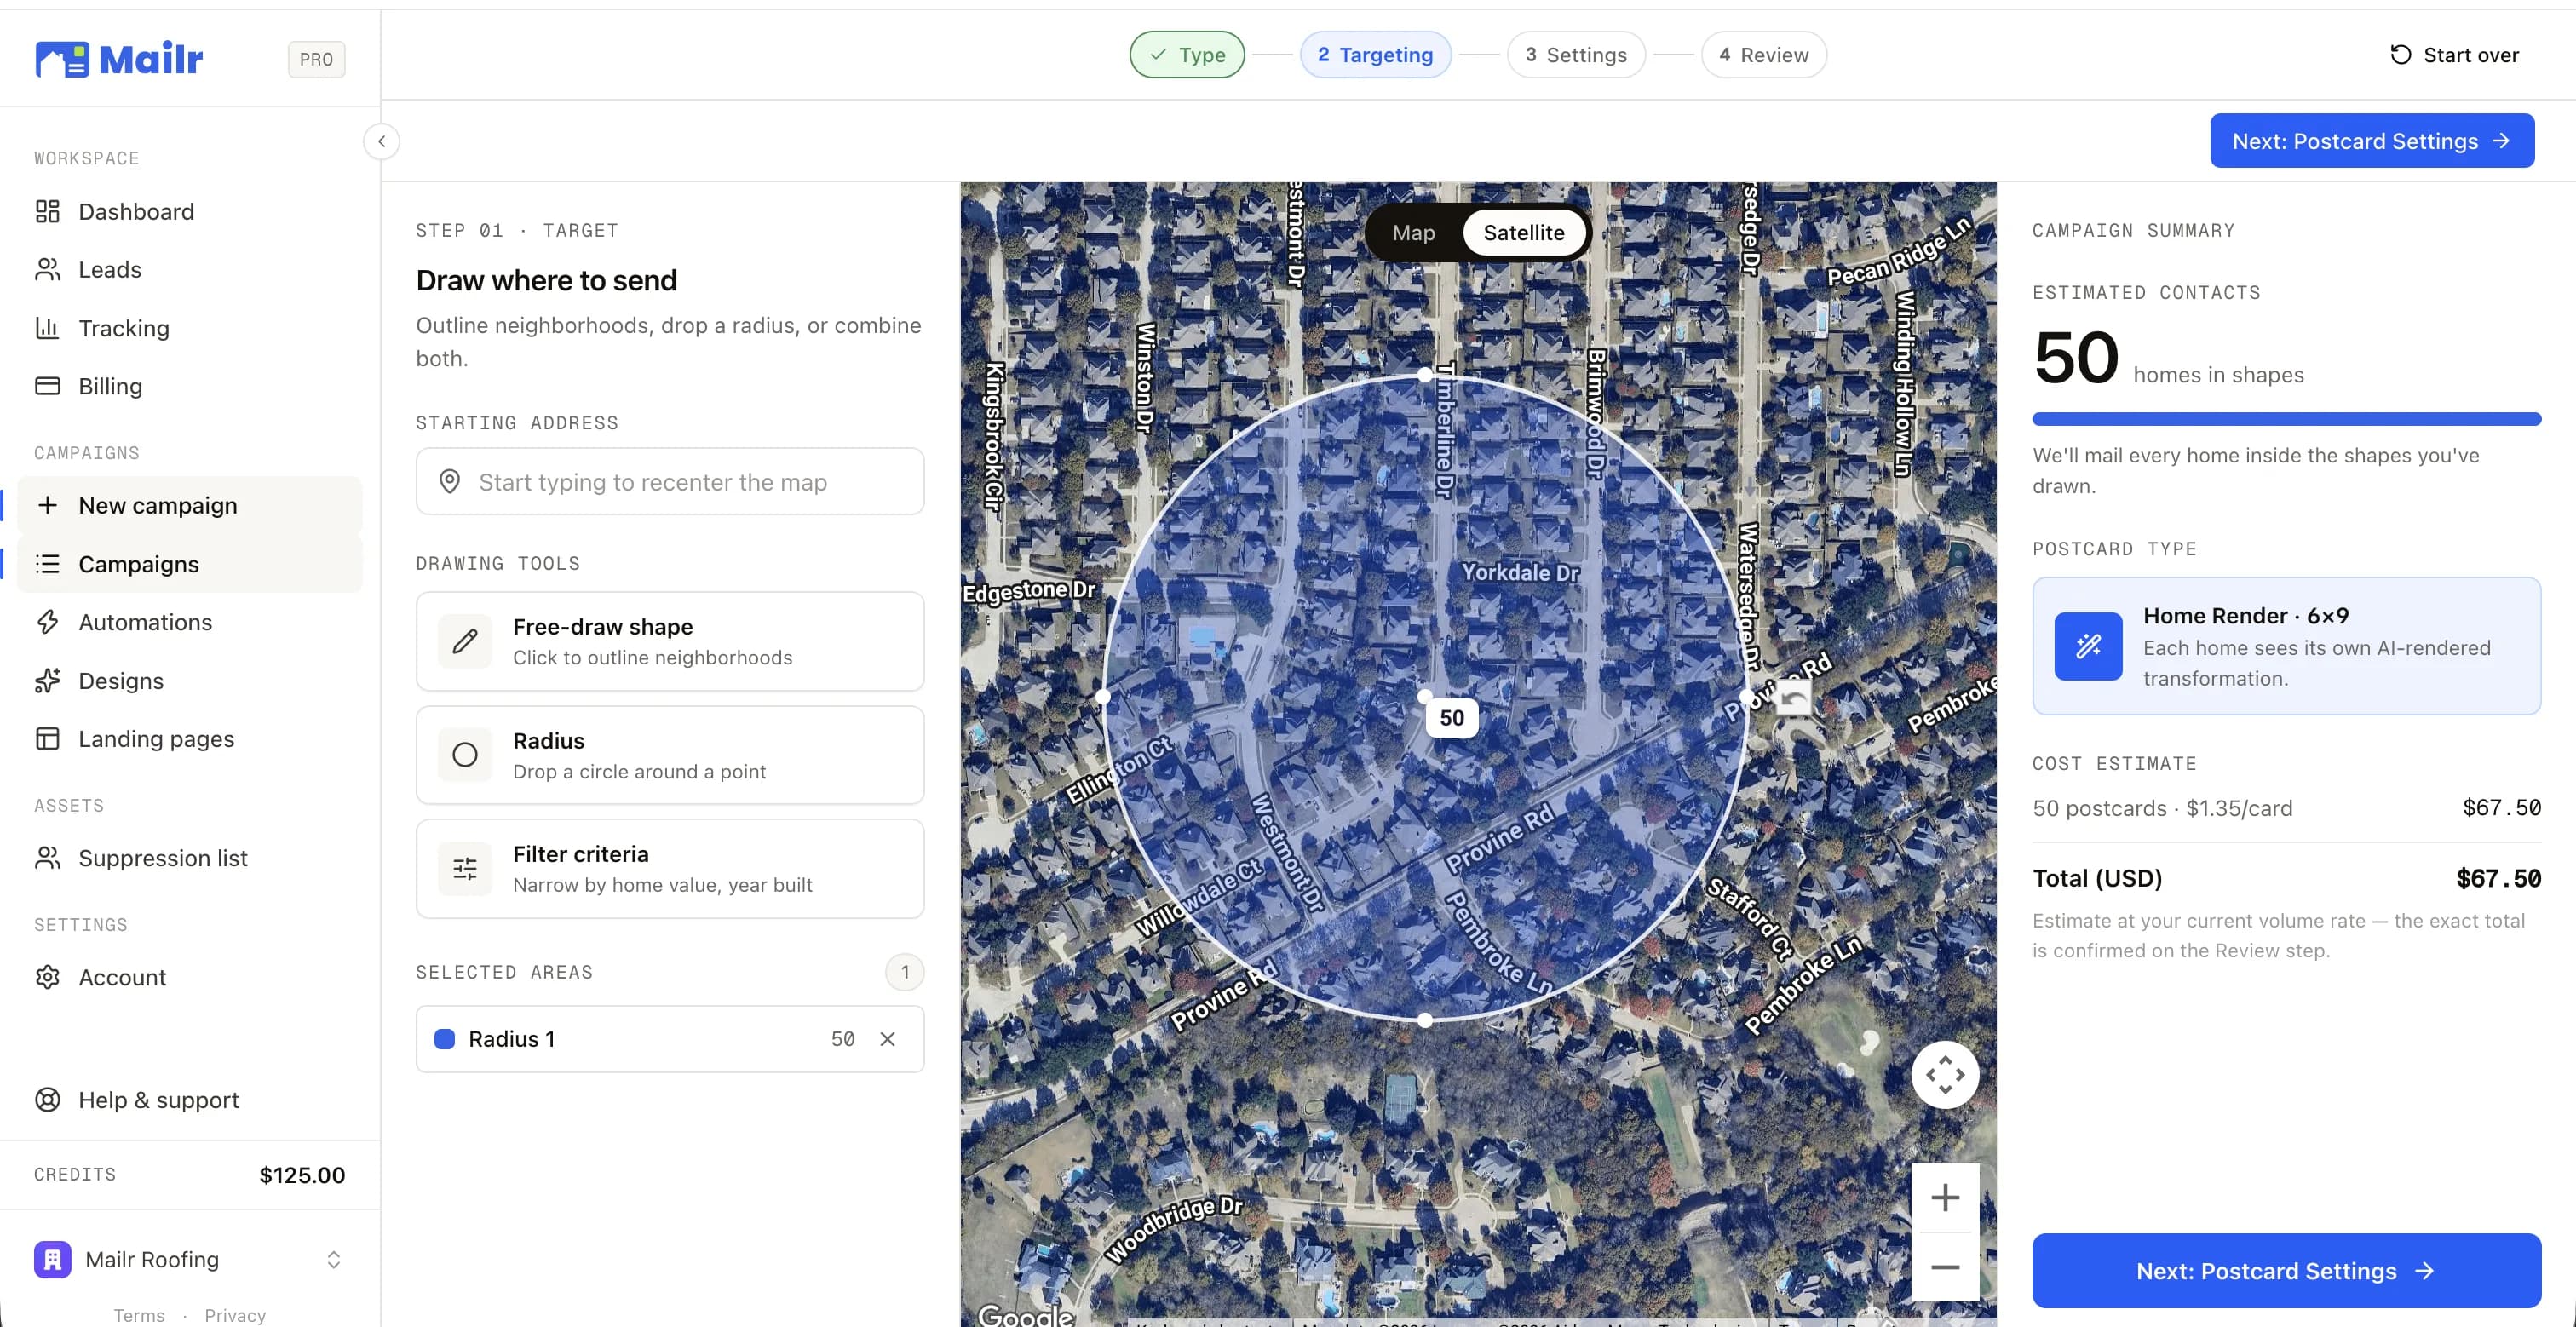Click bottom Next: Postcard Settings button
Screen dimensions: 2576x1327
[2286, 1270]
